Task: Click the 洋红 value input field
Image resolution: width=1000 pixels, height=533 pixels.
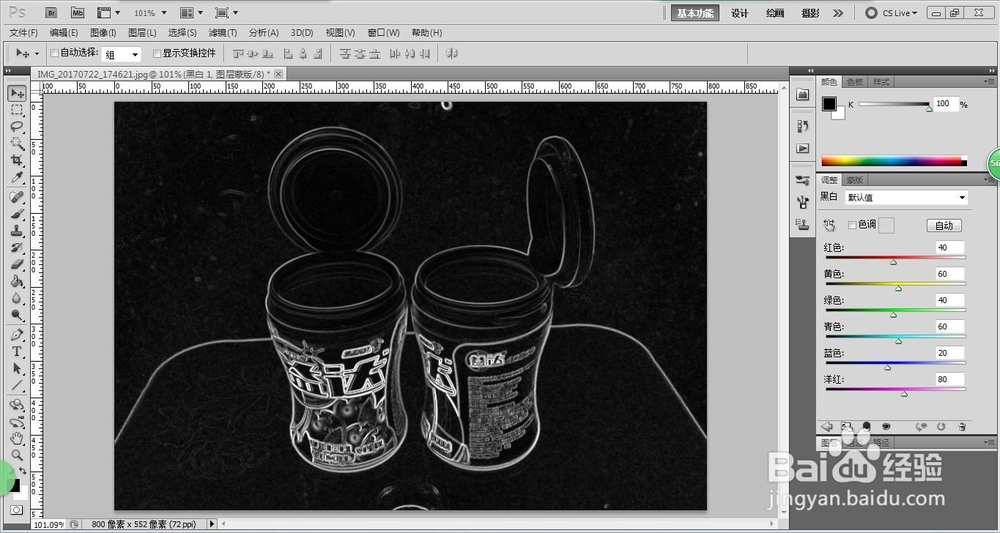Action: (950, 379)
